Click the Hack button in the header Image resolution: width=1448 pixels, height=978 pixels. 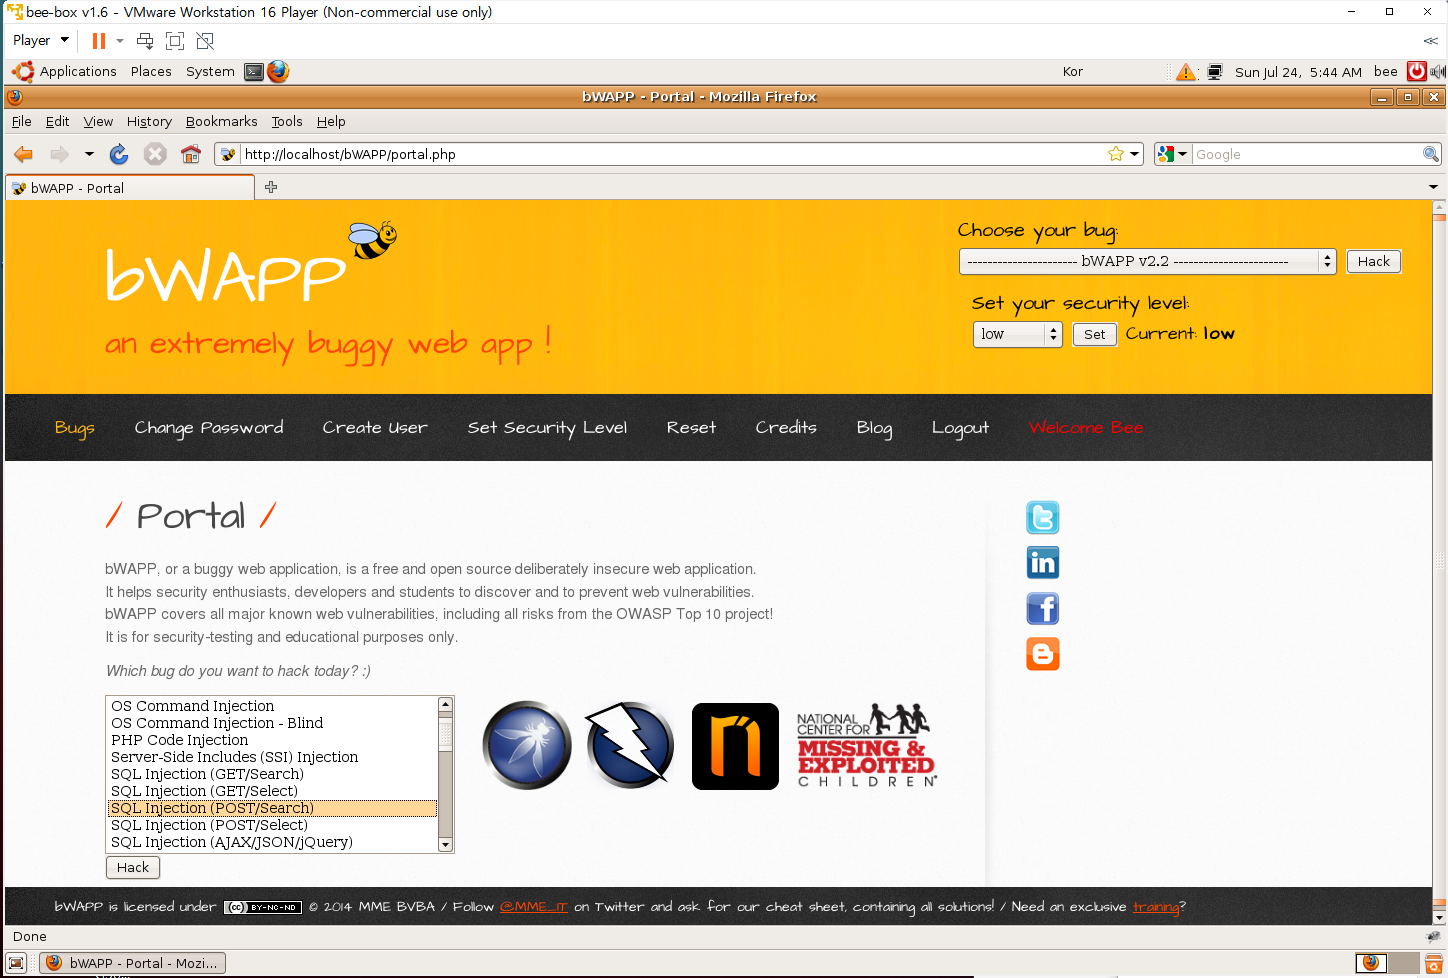(x=1374, y=261)
